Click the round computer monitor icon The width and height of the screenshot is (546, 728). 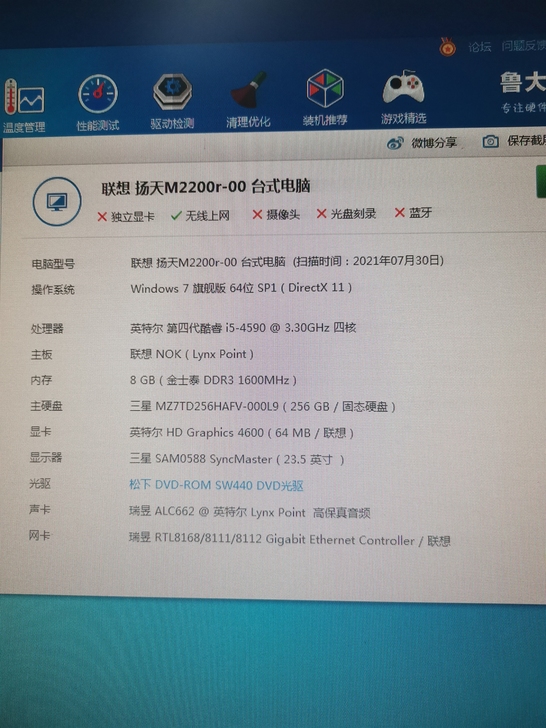click(57, 202)
